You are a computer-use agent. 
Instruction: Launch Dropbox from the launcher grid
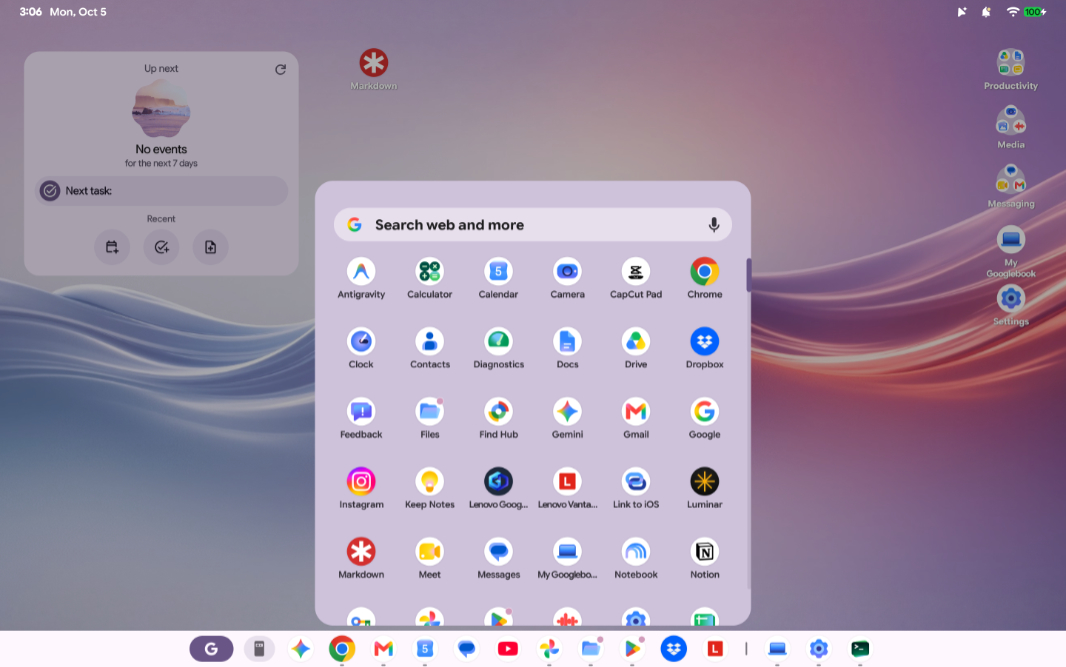[x=704, y=341]
